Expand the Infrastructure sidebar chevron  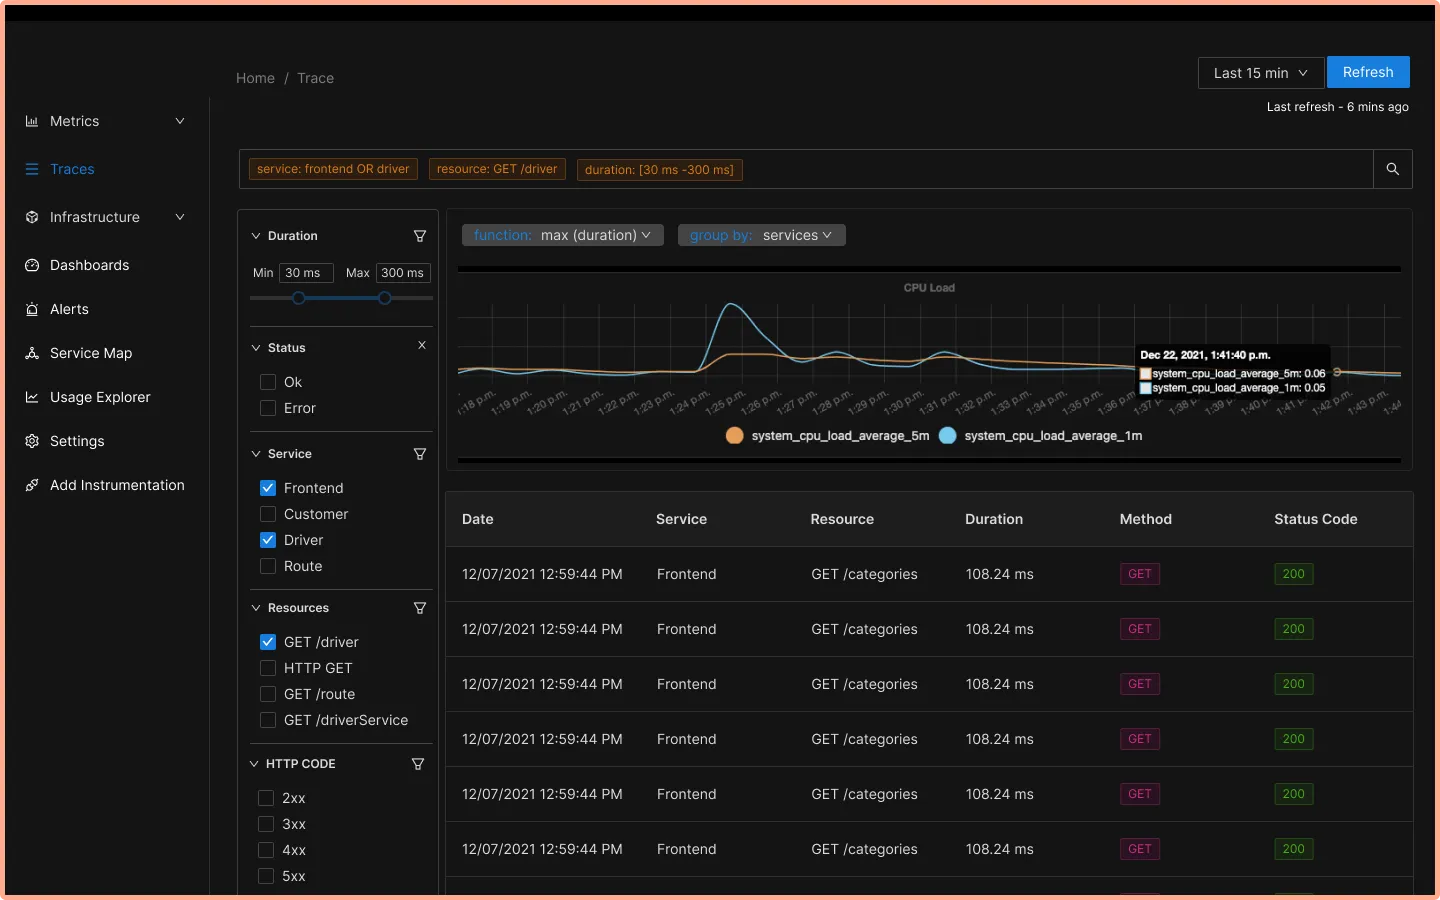[180, 217]
